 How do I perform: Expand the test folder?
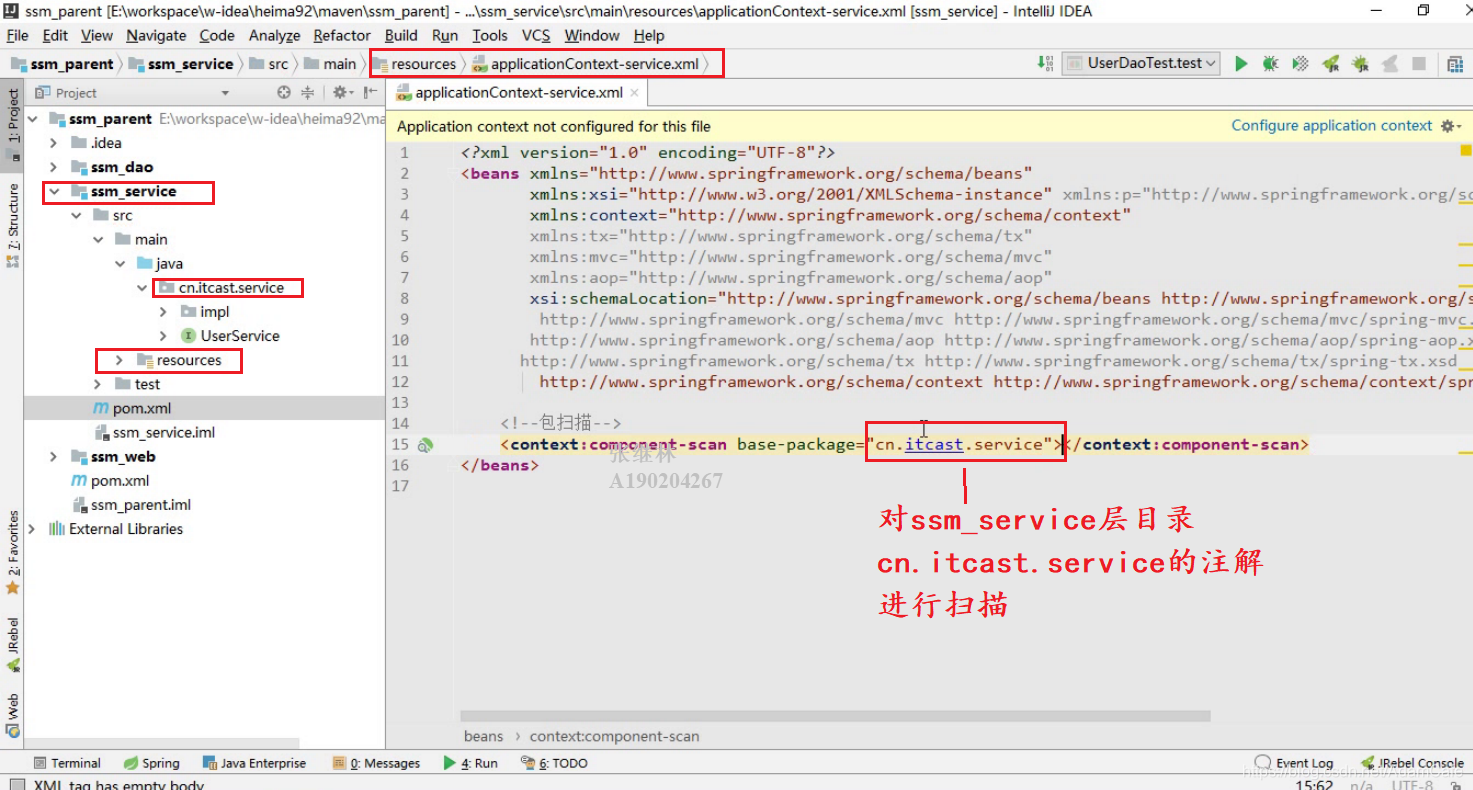click(98, 384)
